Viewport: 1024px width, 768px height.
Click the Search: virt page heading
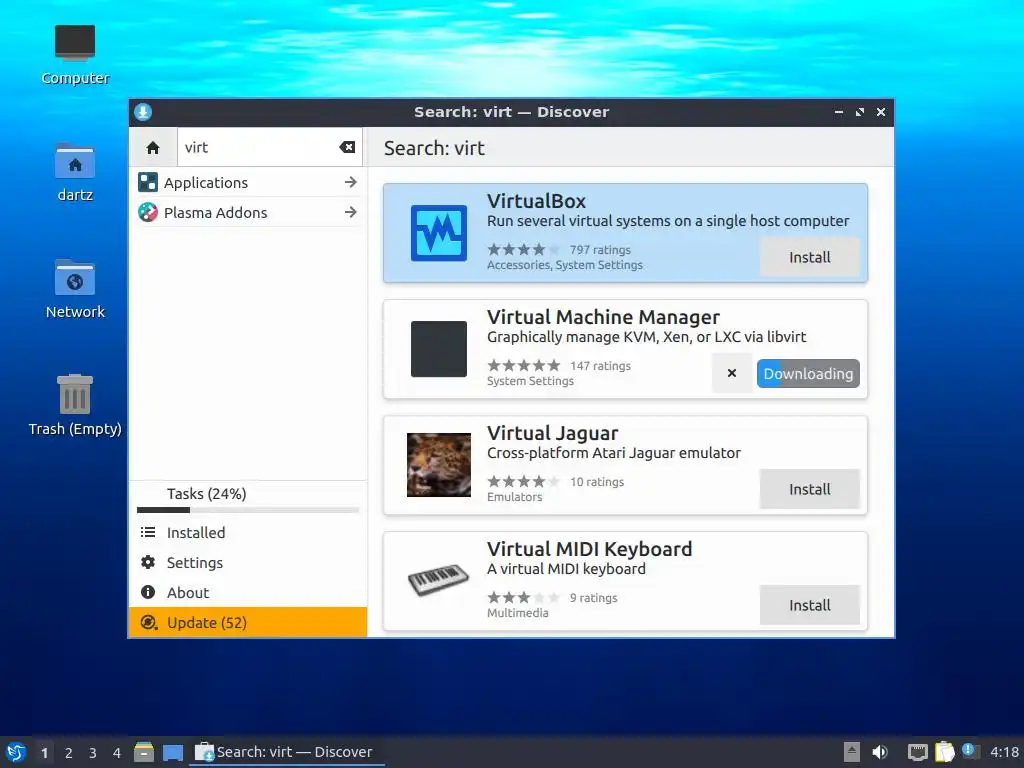point(434,148)
